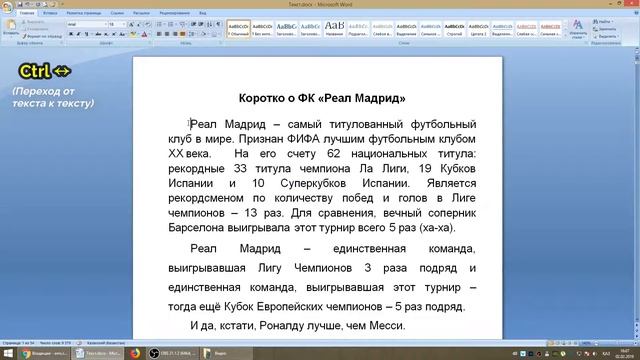Toggle subscript formatting

(106, 34)
